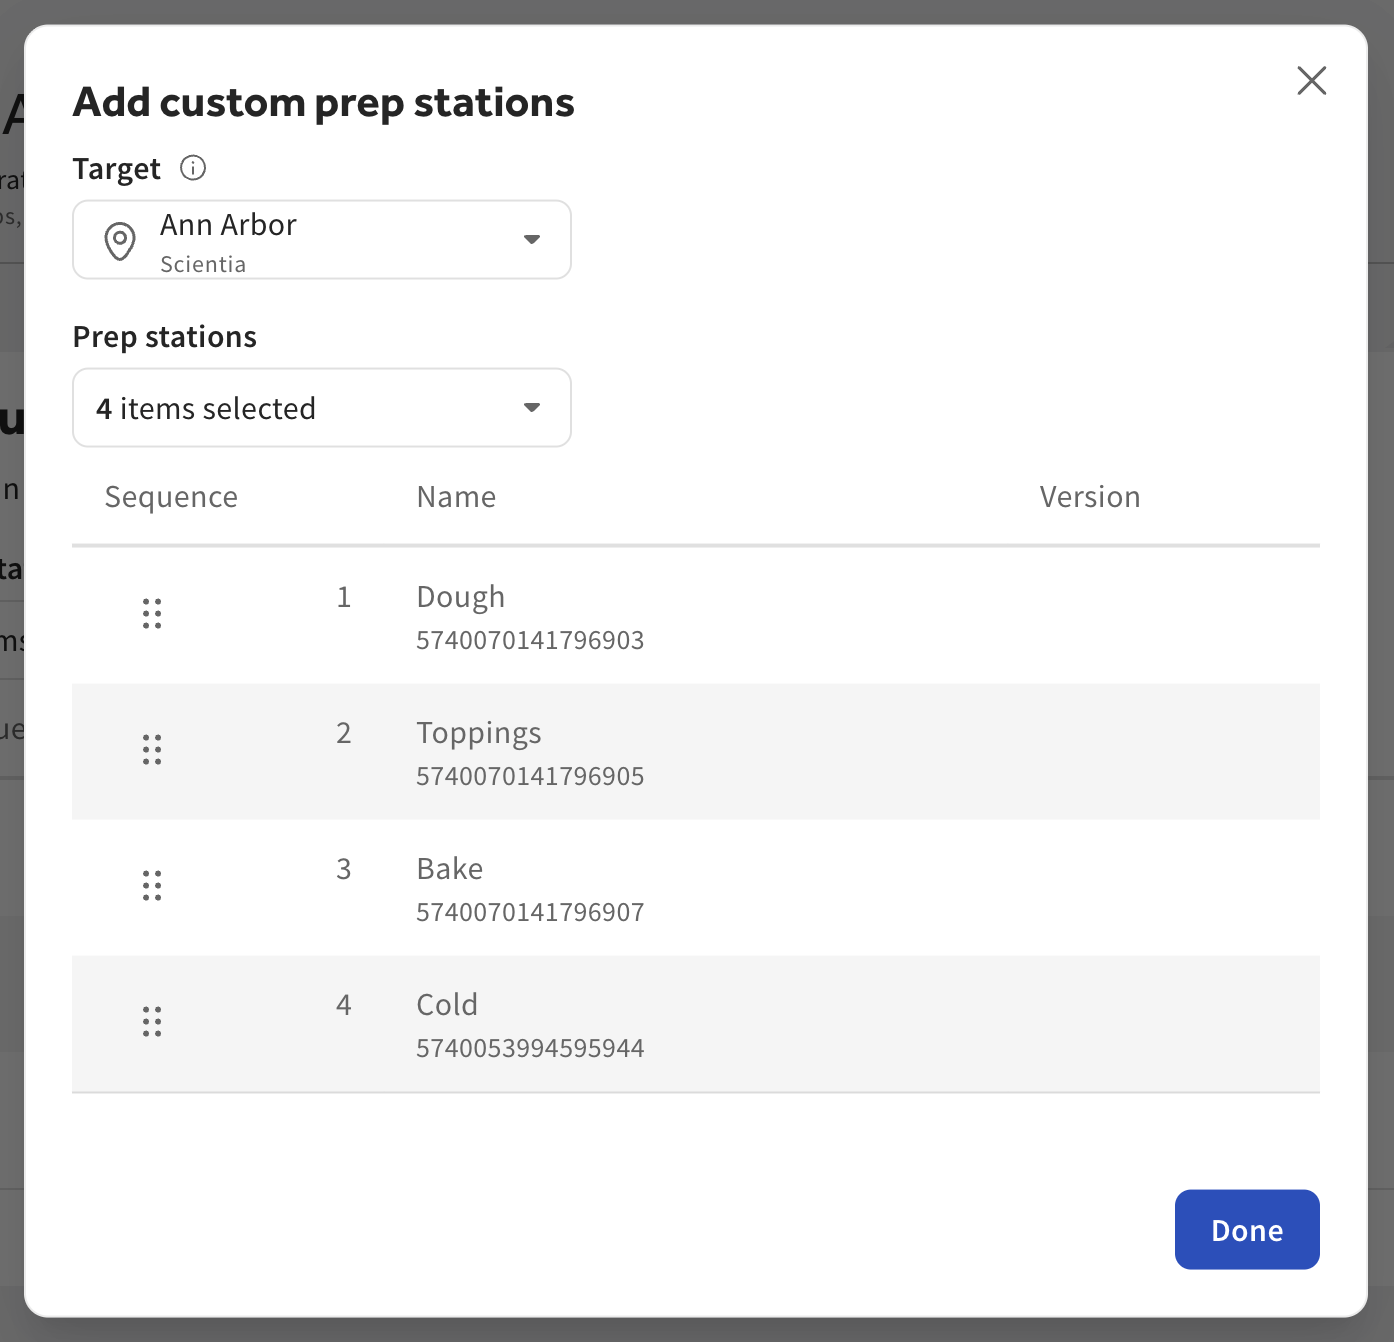Click the Scientia subtitle in the Target field

pos(203,264)
